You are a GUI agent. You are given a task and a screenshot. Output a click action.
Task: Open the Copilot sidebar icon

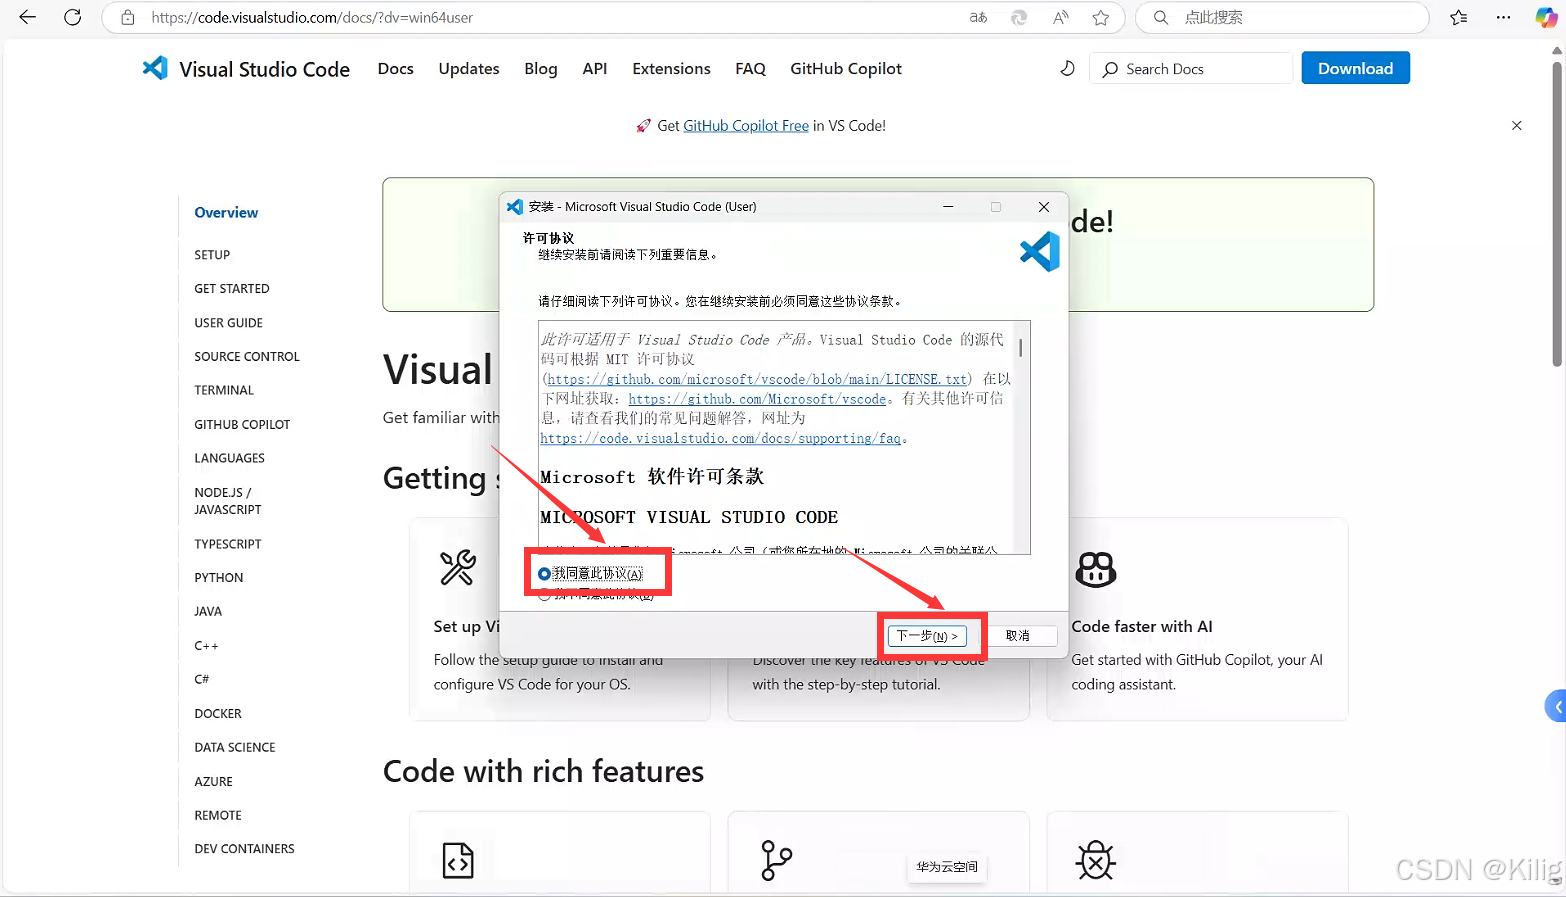tap(1546, 17)
